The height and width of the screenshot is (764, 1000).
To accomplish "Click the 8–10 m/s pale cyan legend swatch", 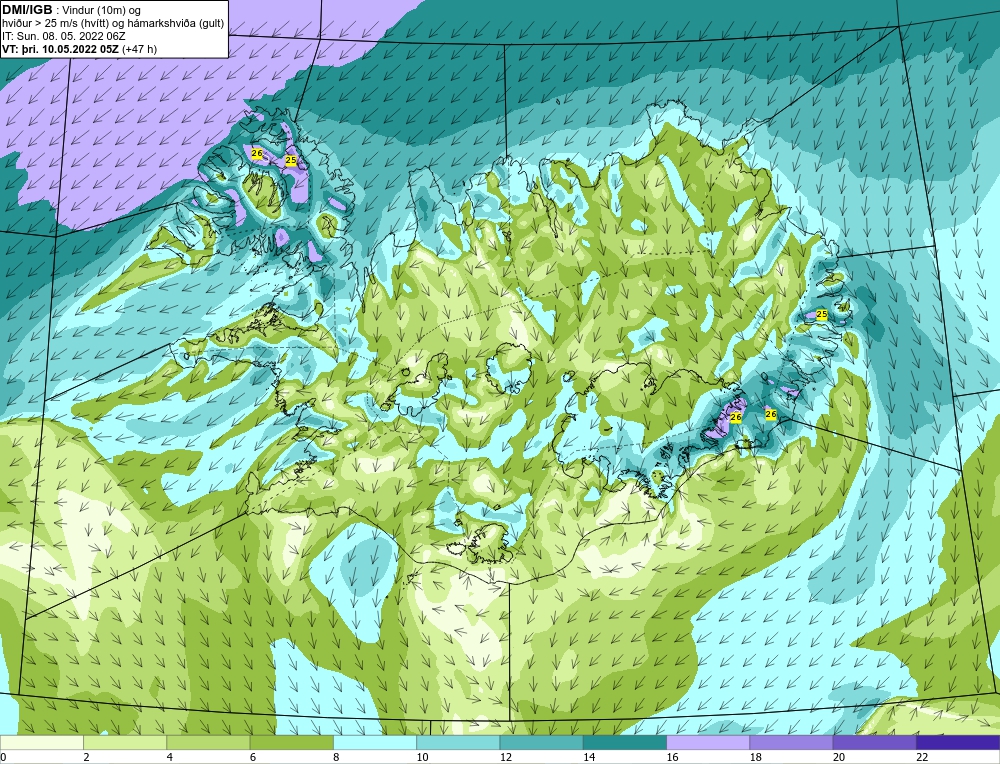I will [x=375, y=742].
